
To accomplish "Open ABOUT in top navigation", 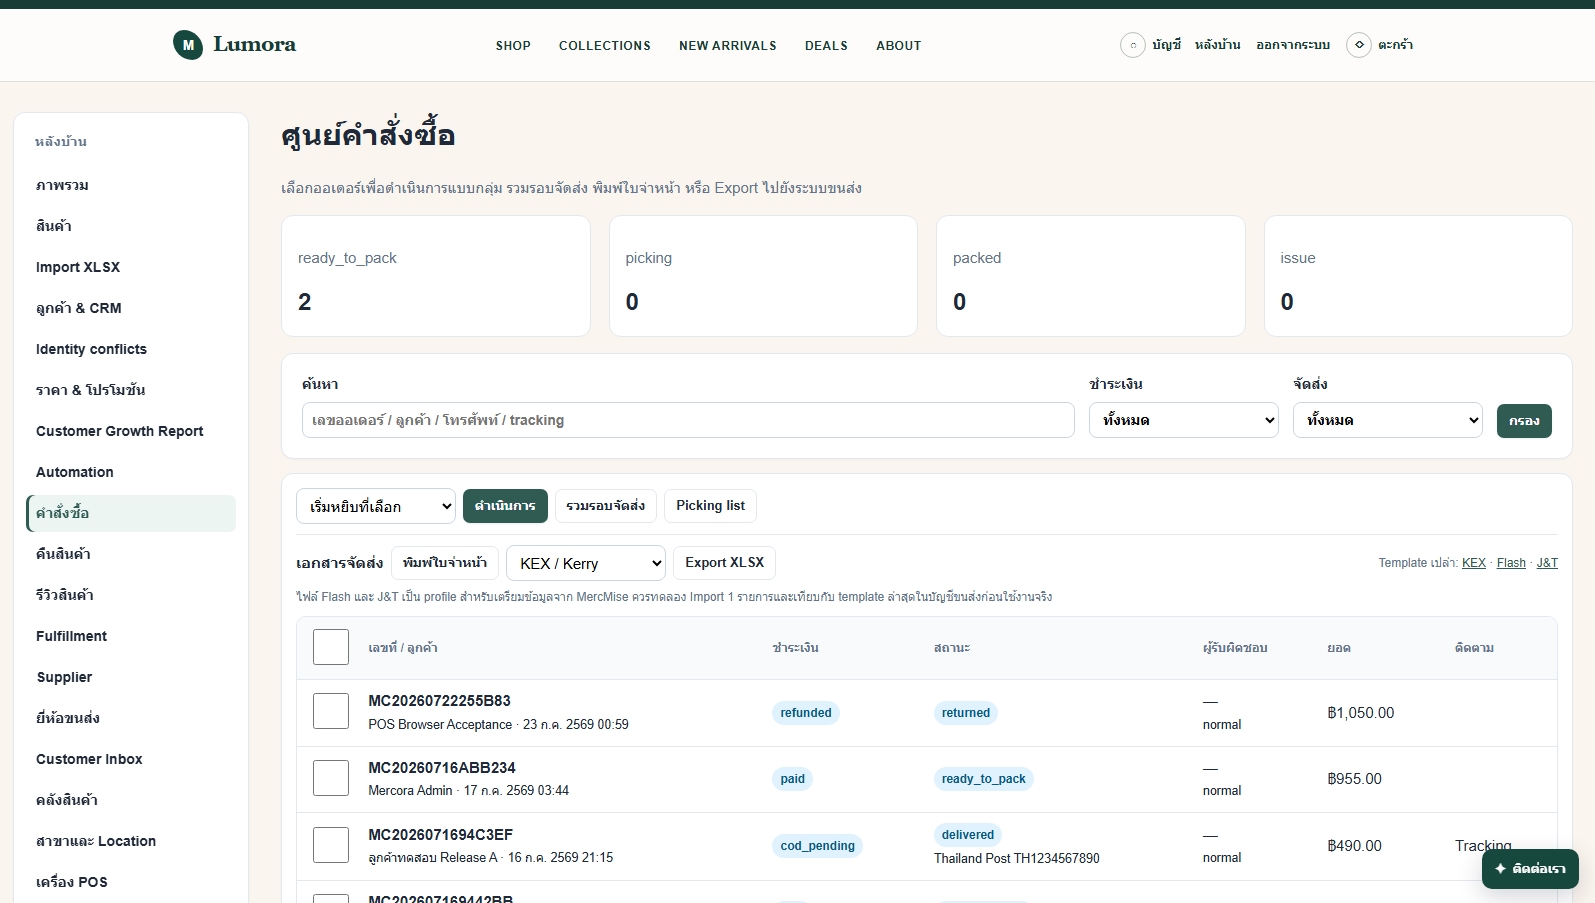I will (x=899, y=46).
